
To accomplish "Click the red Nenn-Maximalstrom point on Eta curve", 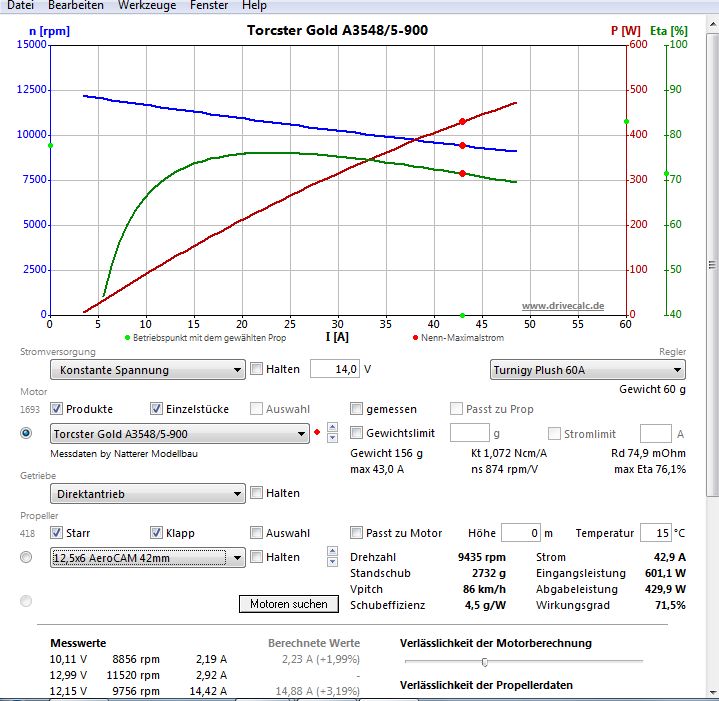I will [462, 173].
